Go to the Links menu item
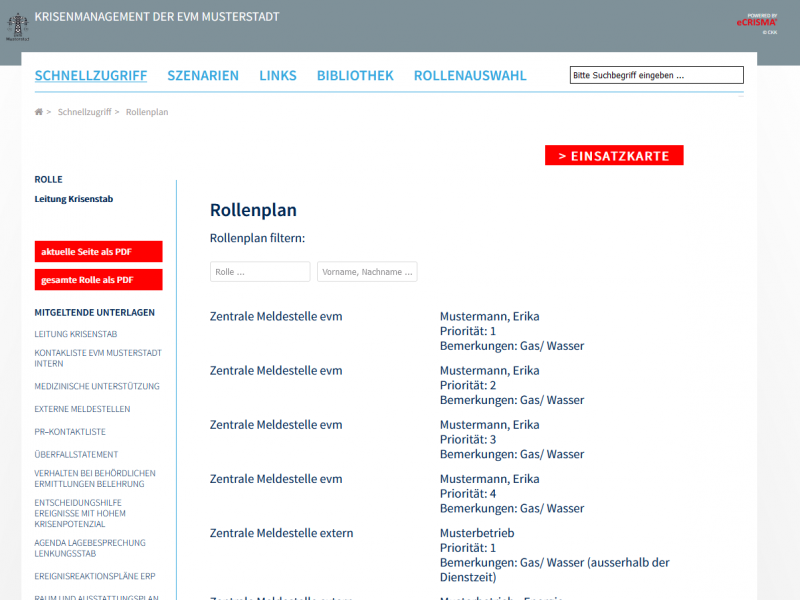 pyautogui.click(x=278, y=76)
